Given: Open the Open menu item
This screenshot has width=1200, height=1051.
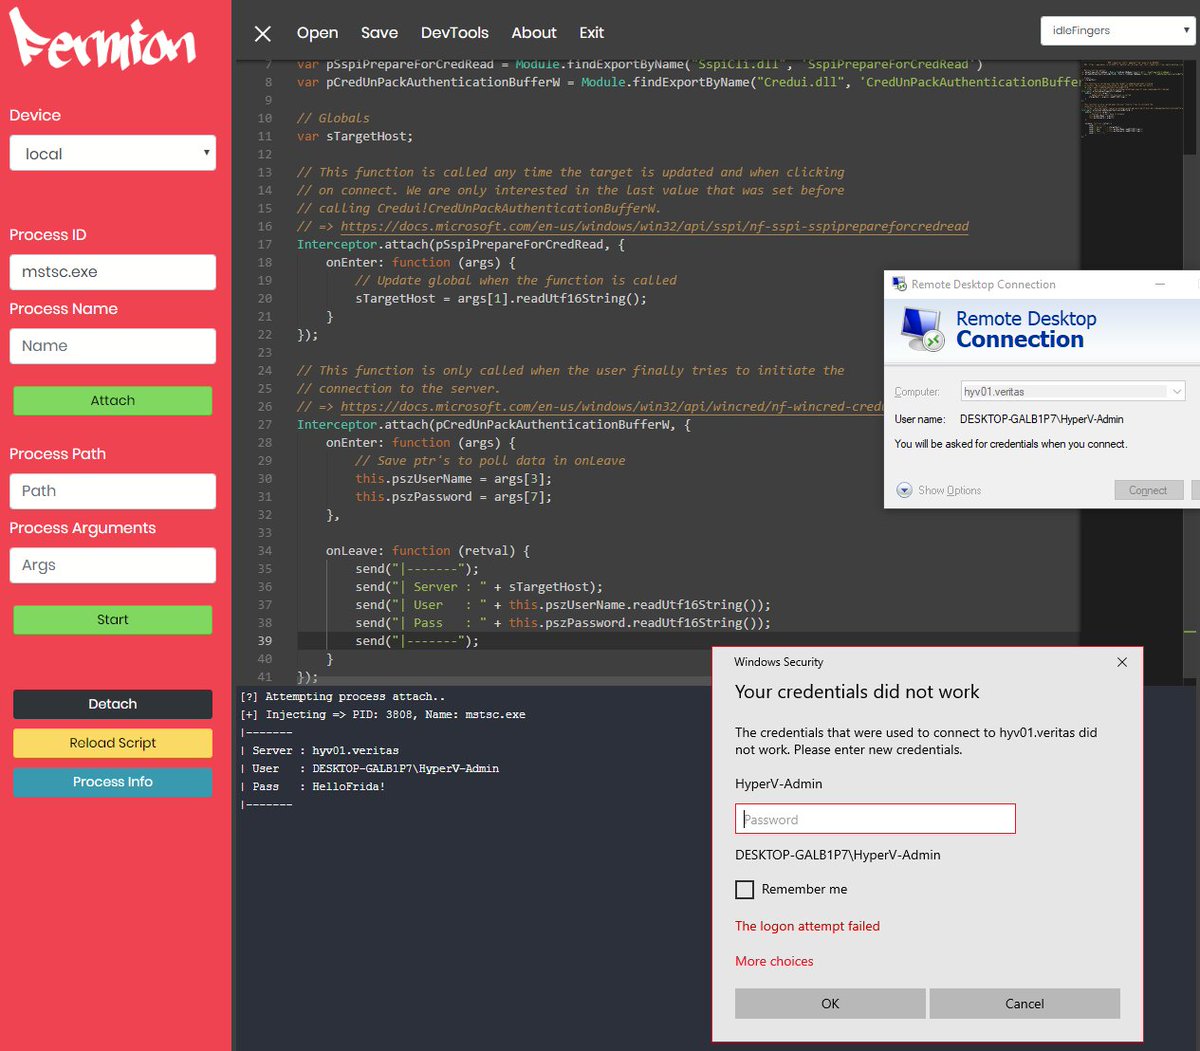Looking at the screenshot, I should click(317, 33).
